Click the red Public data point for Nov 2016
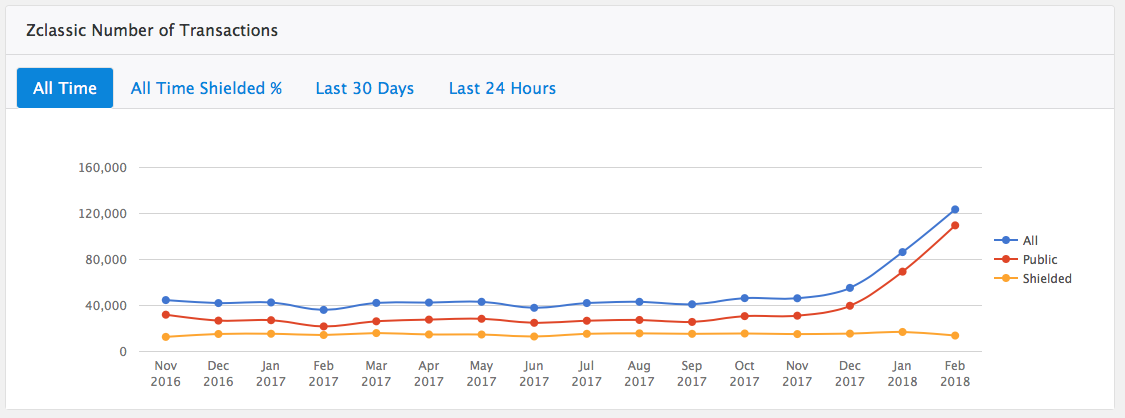The height and width of the screenshot is (418, 1125). 166,315
